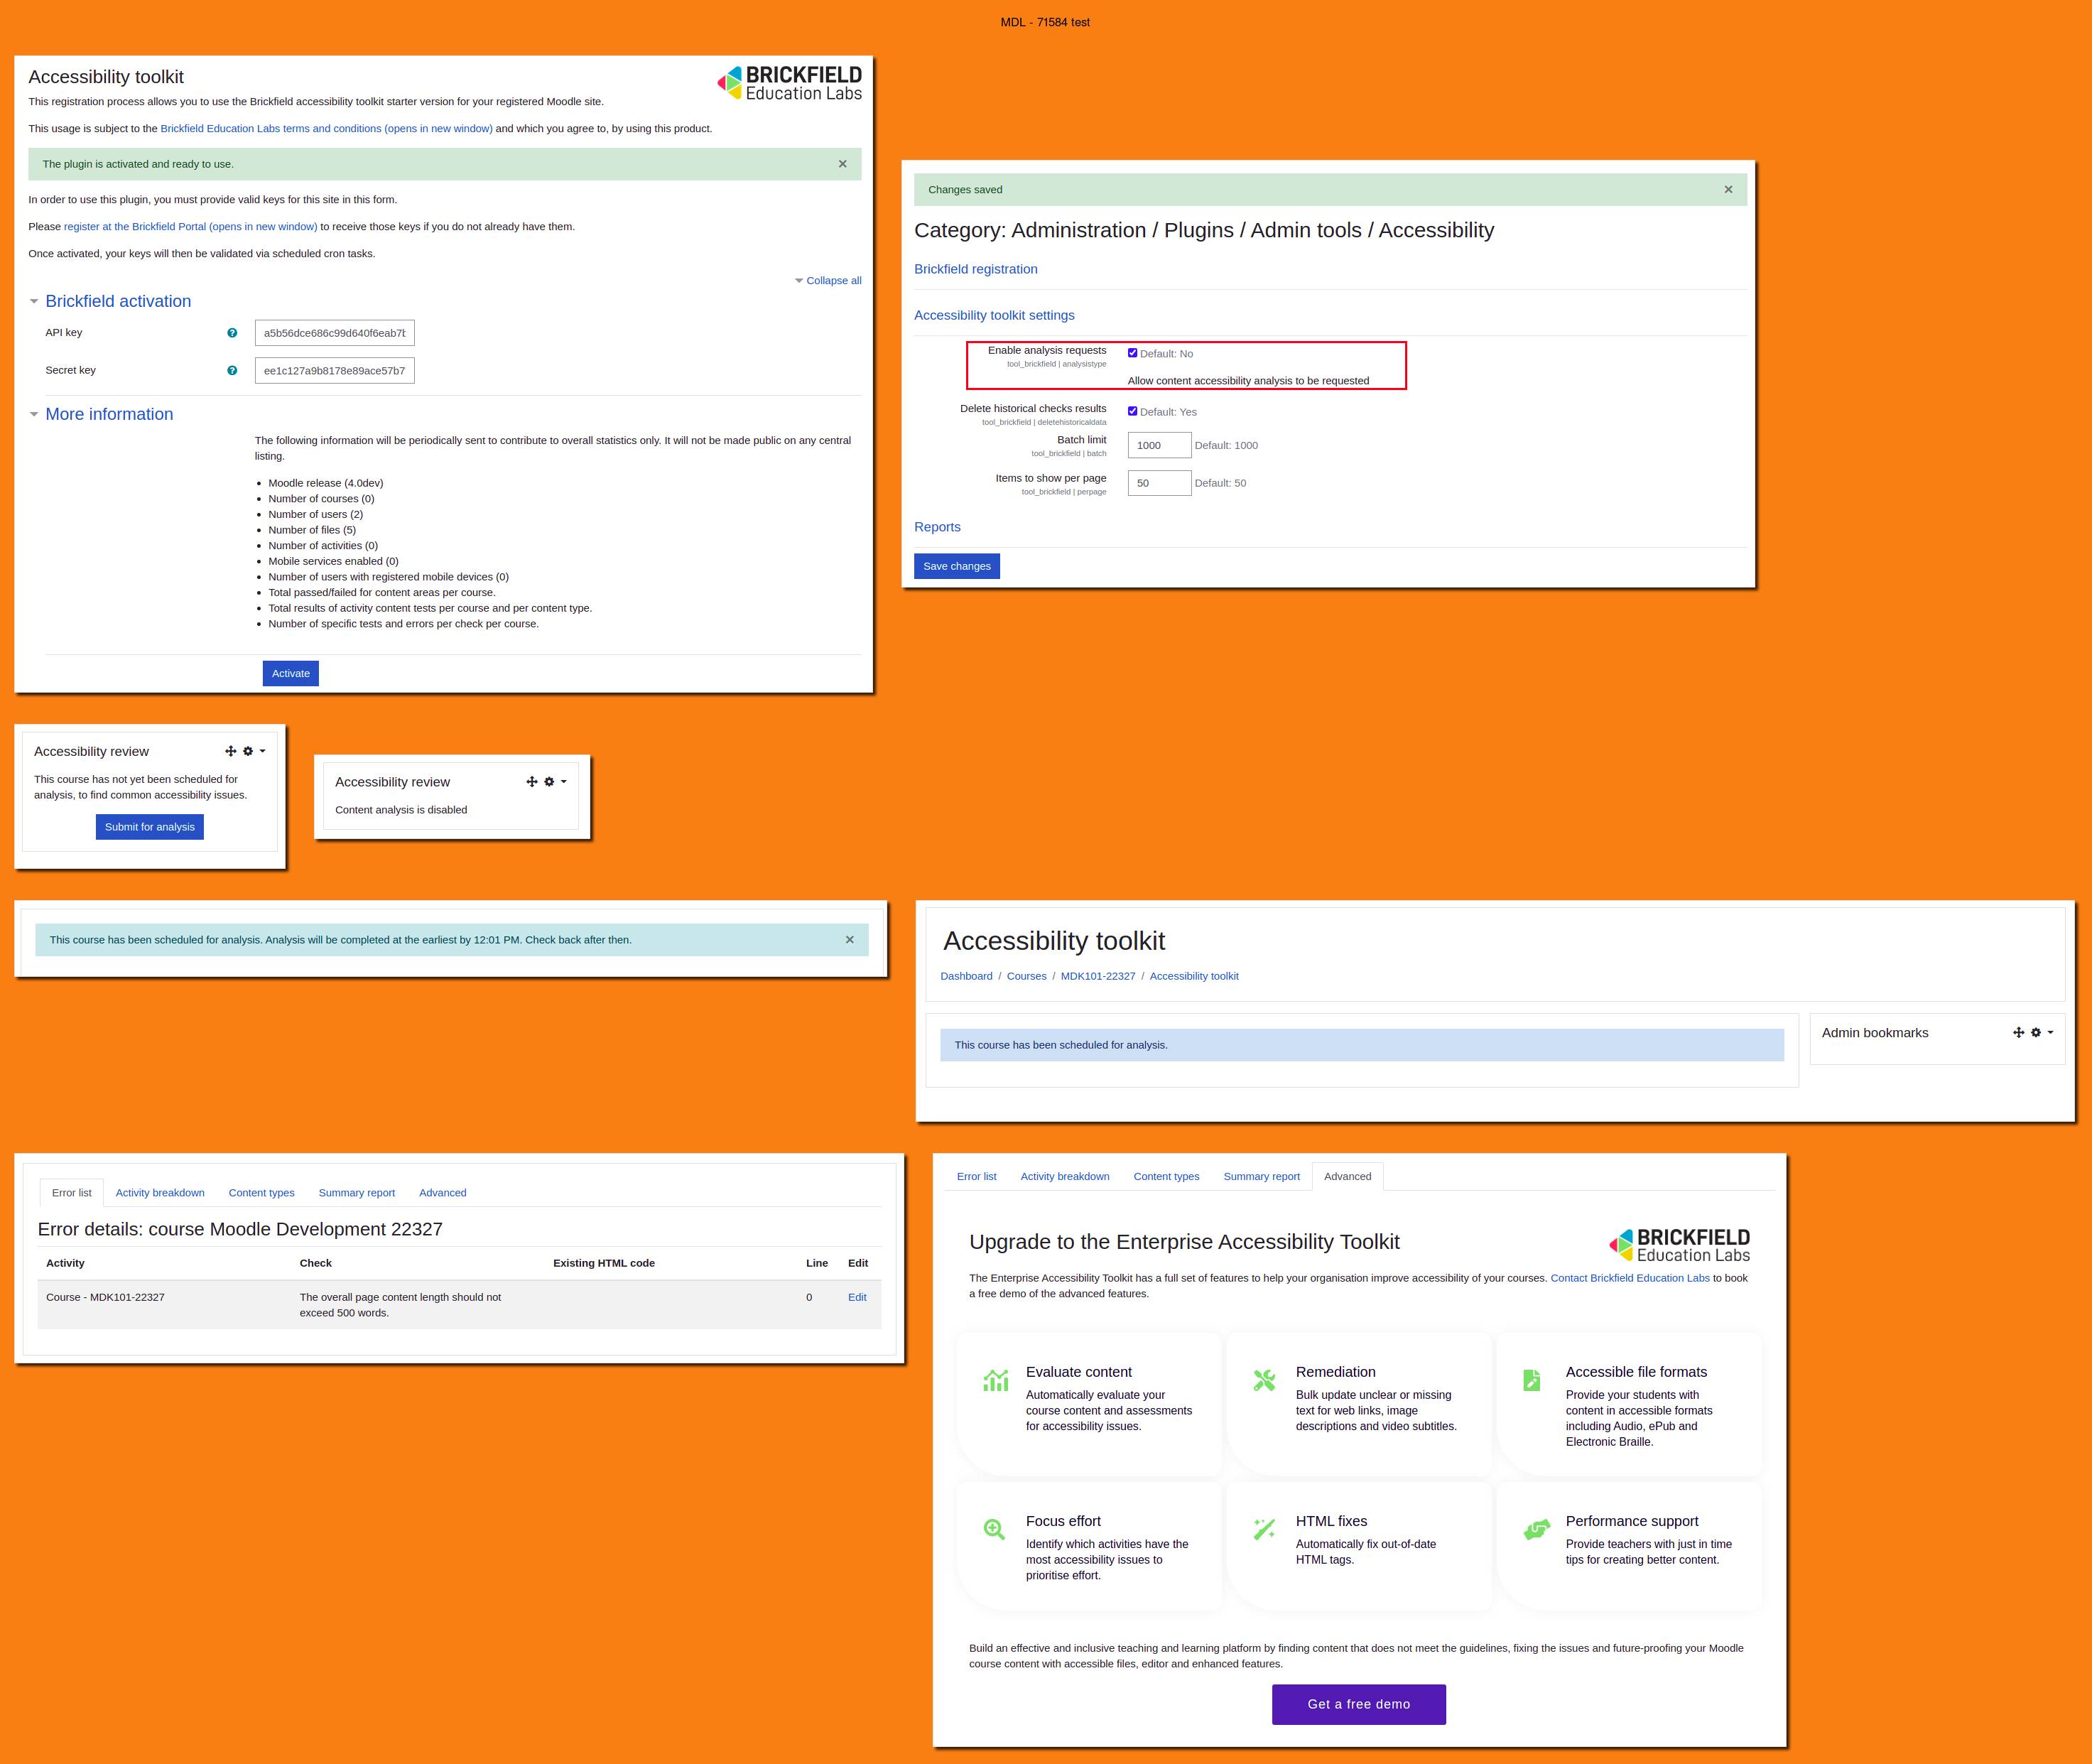Click the Activity column header
This screenshot has width=2092, height=1764.
click(65, 1263)
